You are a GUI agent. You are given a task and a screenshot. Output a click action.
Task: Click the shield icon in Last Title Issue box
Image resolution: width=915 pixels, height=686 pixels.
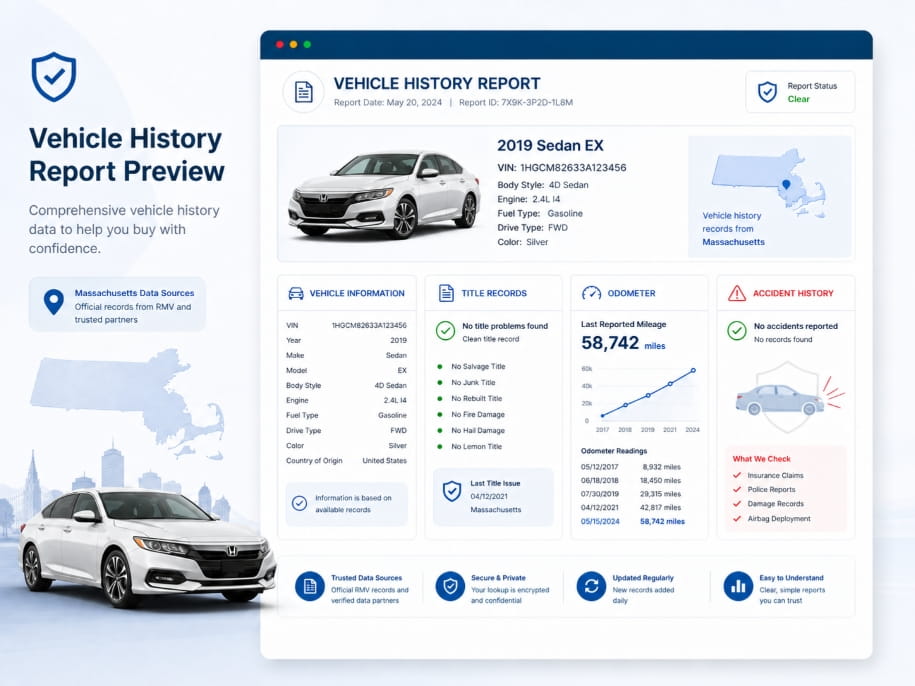452,491
